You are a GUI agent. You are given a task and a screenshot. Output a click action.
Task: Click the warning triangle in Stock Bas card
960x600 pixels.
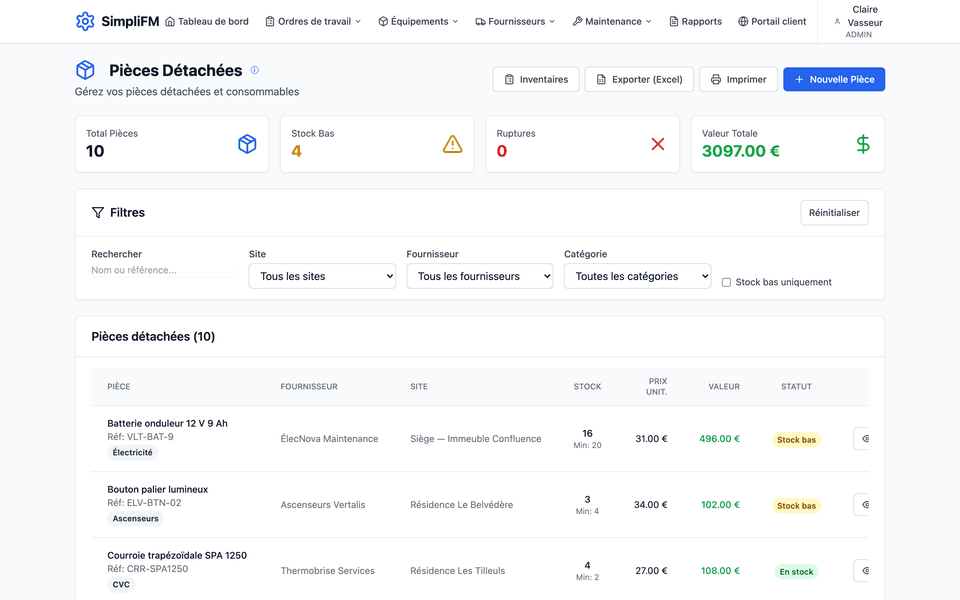(x=452, y=144)
